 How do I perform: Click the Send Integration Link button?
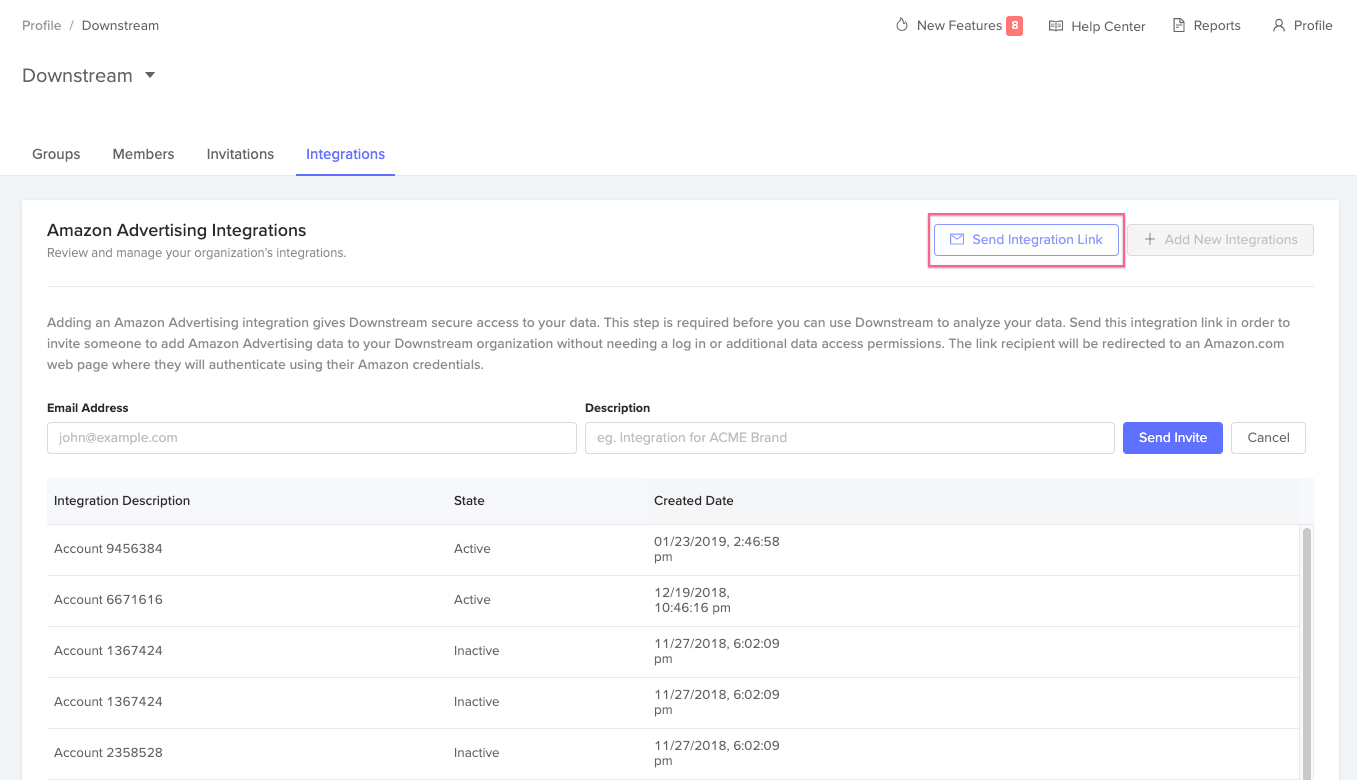(x=1026, y=239)
